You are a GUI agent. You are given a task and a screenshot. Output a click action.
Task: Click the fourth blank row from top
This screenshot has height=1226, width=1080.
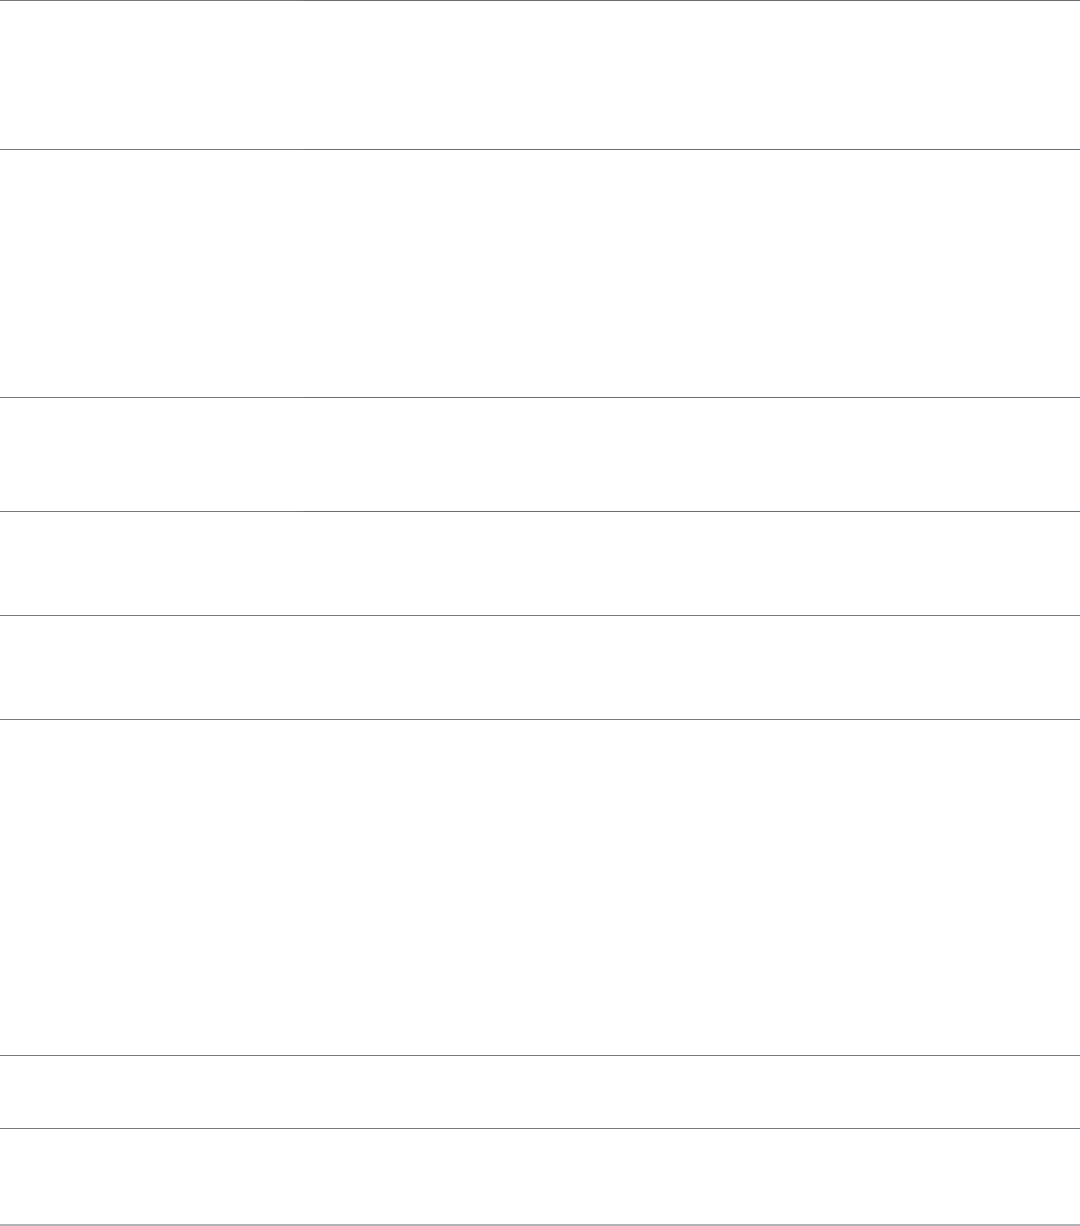tap(540, 563)
